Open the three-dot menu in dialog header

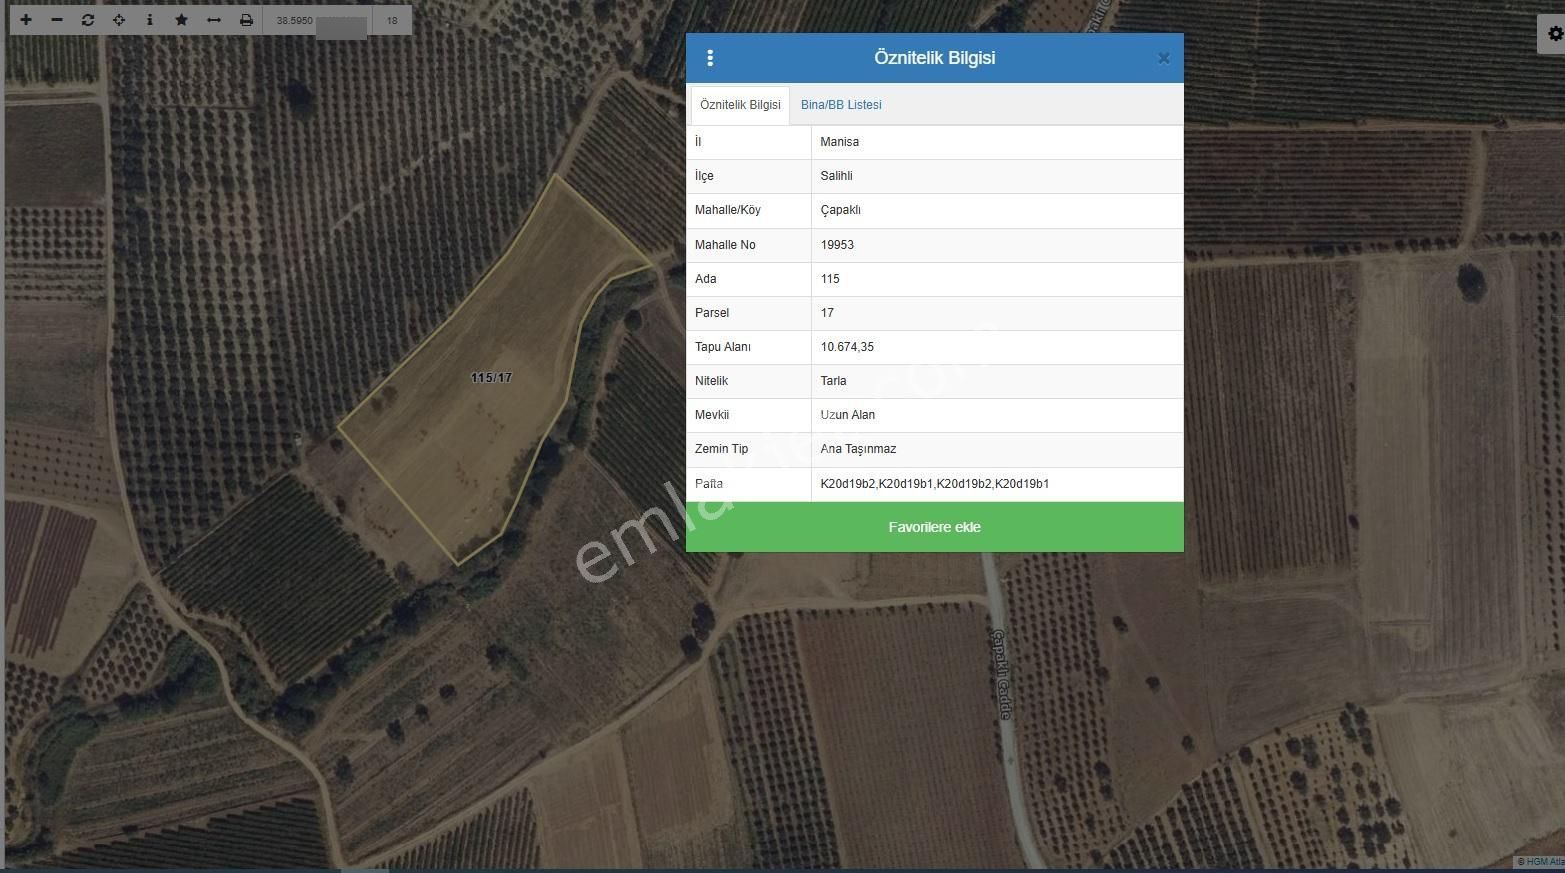point(710,58)
